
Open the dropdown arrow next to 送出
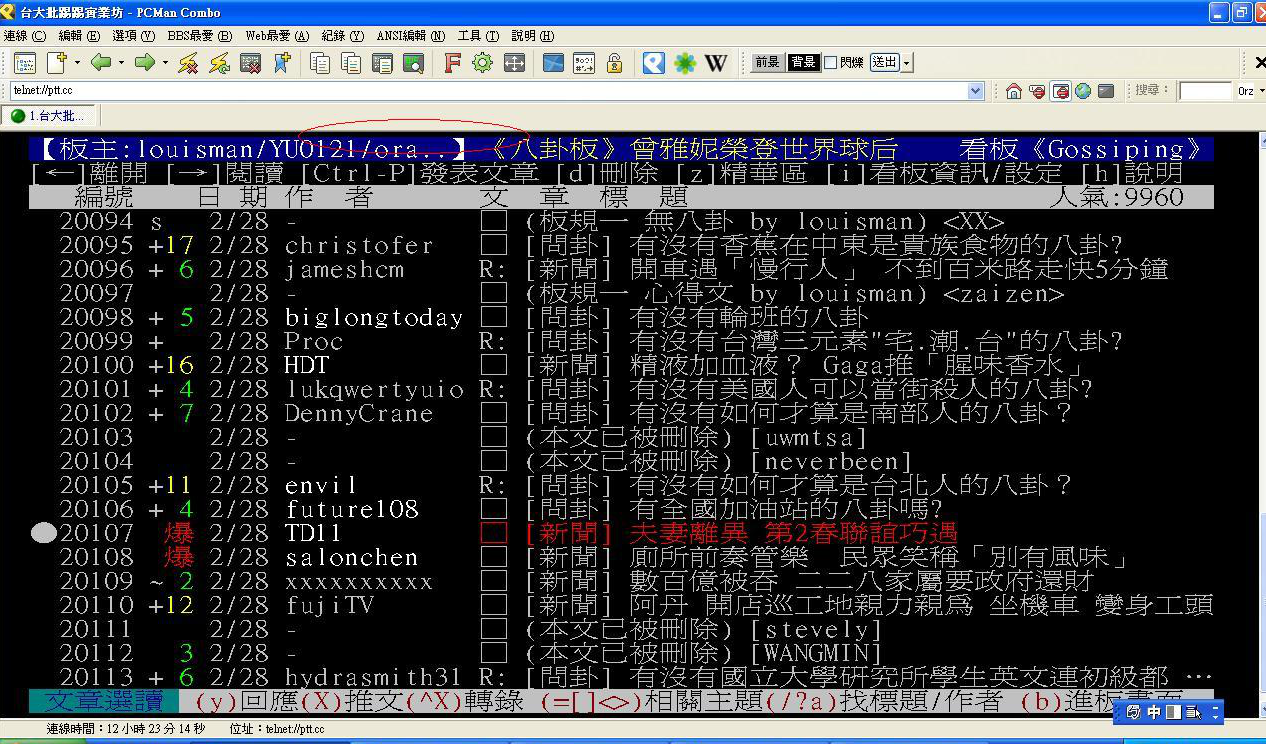906,63
